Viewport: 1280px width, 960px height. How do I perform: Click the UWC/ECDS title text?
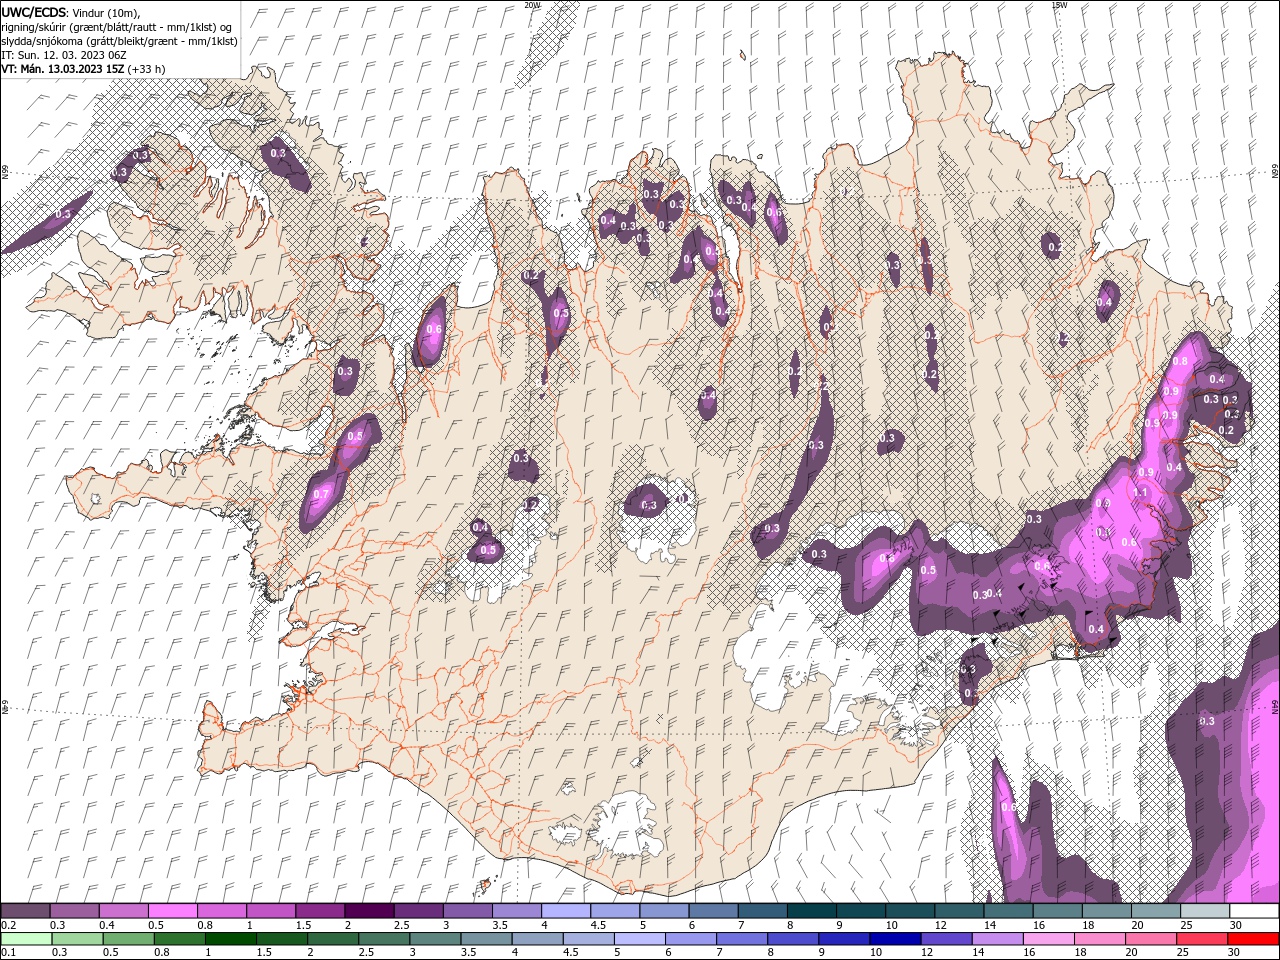pyautogui.click(x=34, y=12)
